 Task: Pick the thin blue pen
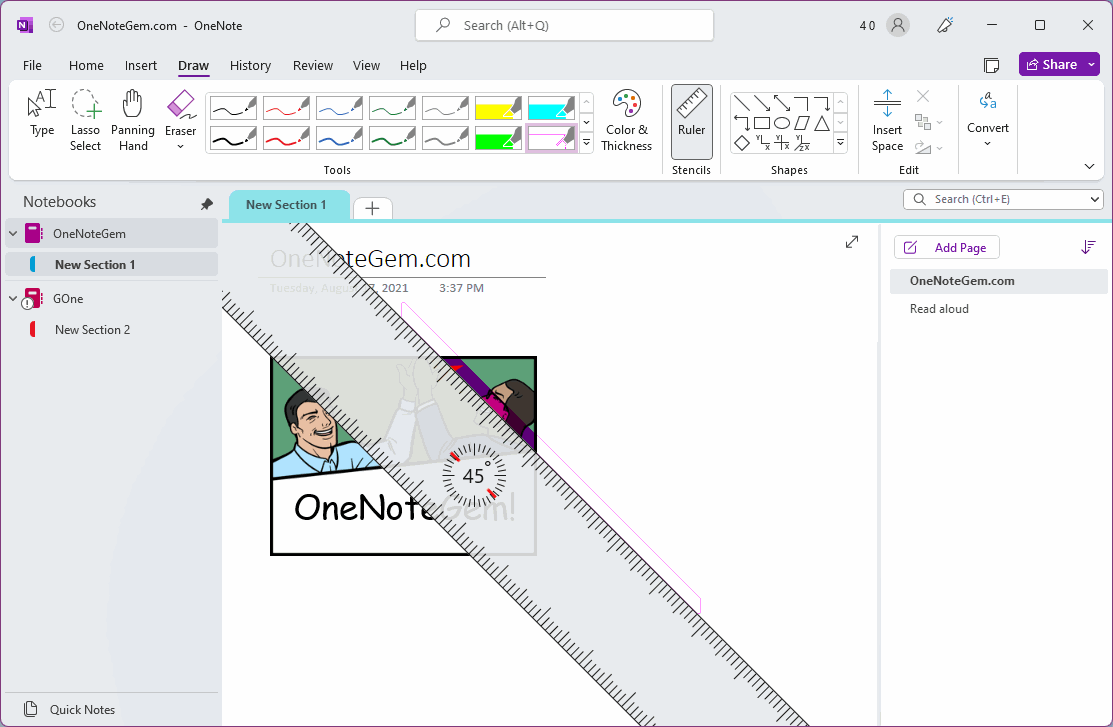coord(339,108)
